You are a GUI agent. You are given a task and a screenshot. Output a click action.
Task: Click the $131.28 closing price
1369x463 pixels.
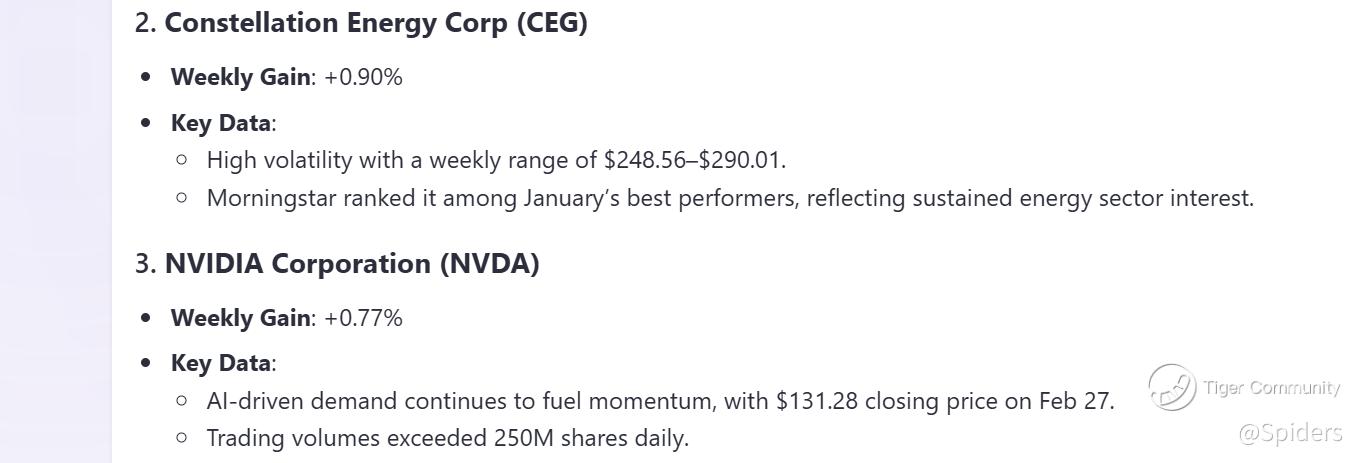click(x=817, y=401)
